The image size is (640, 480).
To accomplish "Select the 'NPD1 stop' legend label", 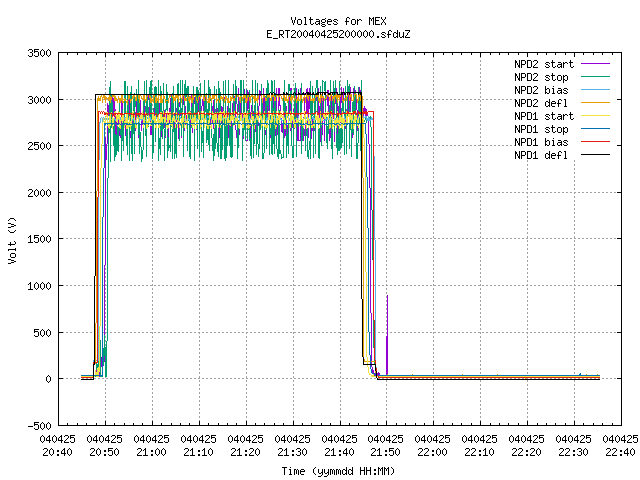I will click(541, 129).
